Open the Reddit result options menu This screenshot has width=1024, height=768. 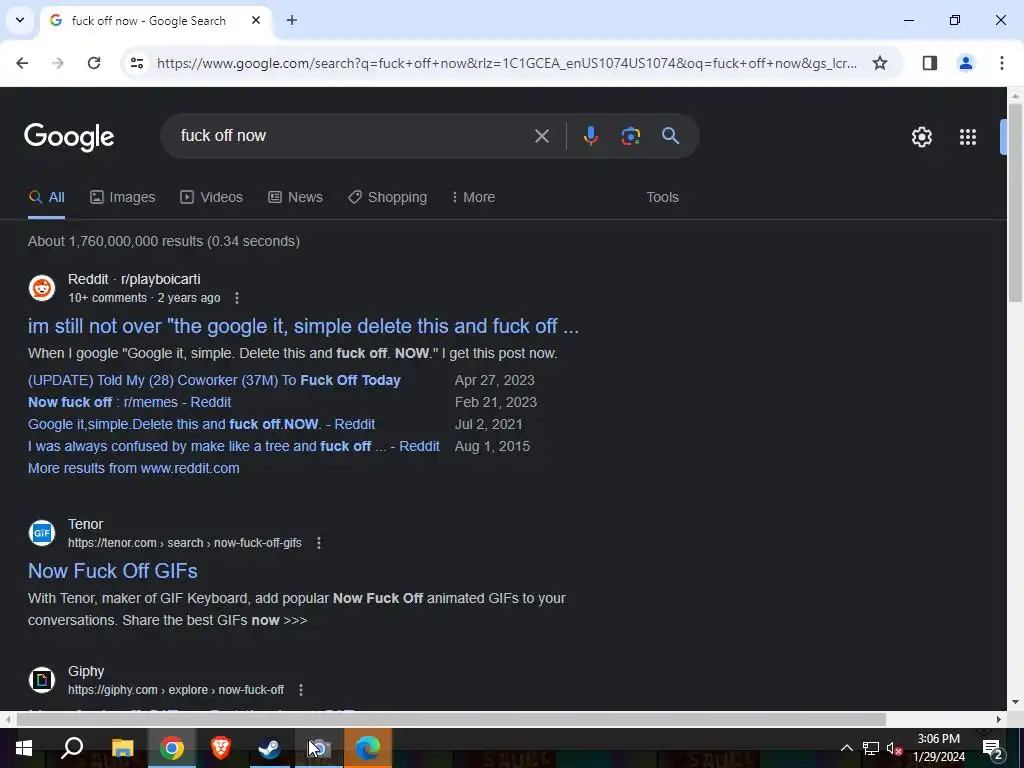tap(236, 298)
